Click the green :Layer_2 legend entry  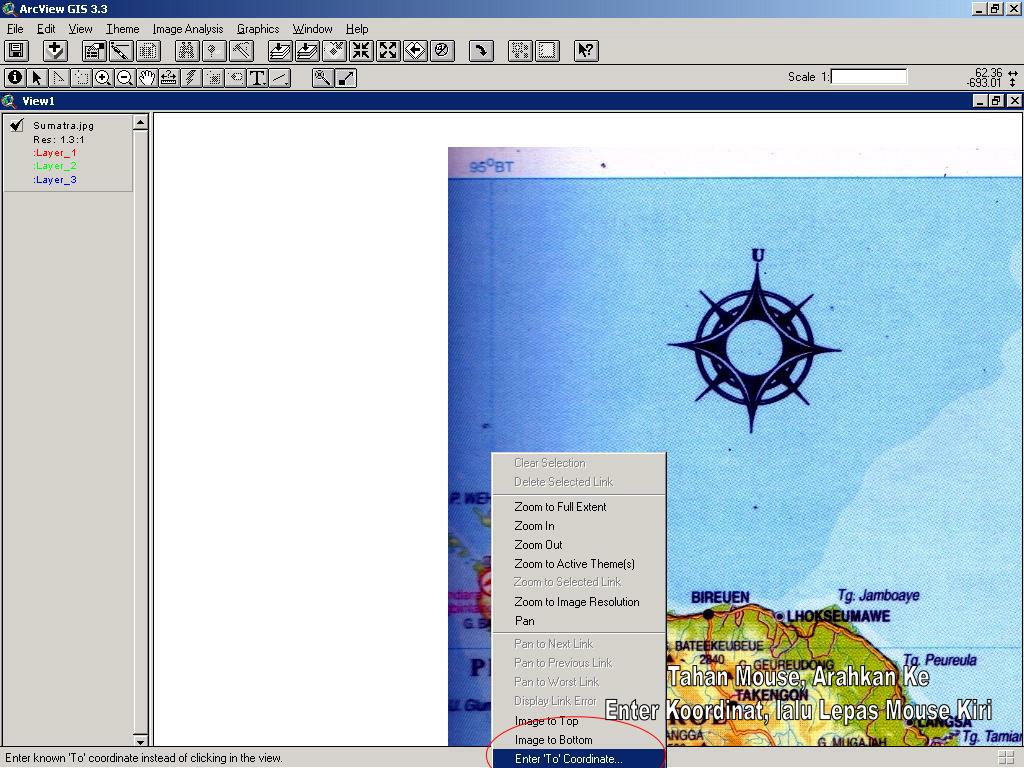tap(55, 166)
